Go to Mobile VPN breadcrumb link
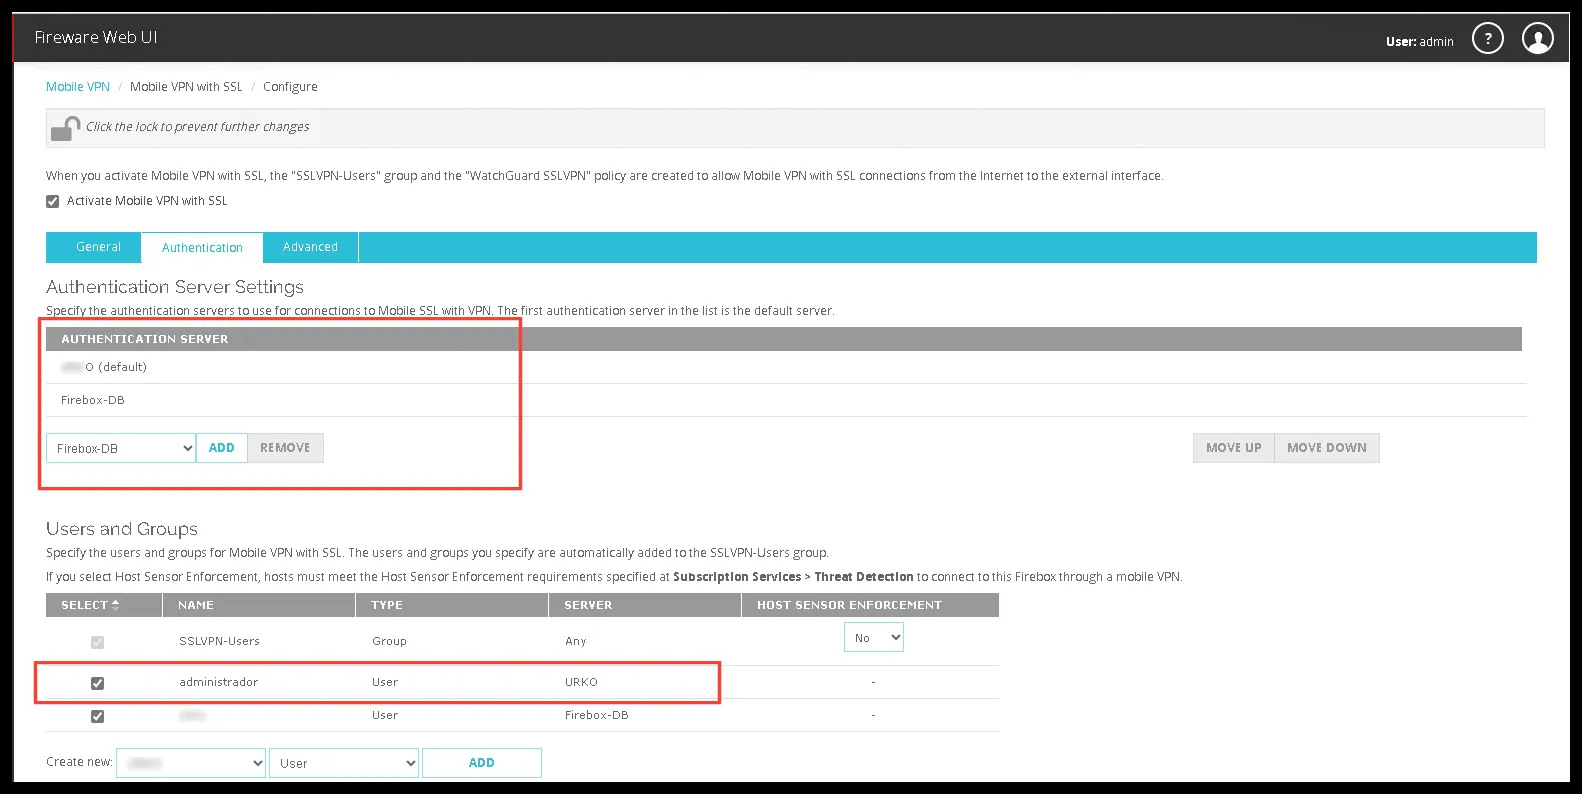Screen dimensions: 1582x794 [x=78, y=87]
